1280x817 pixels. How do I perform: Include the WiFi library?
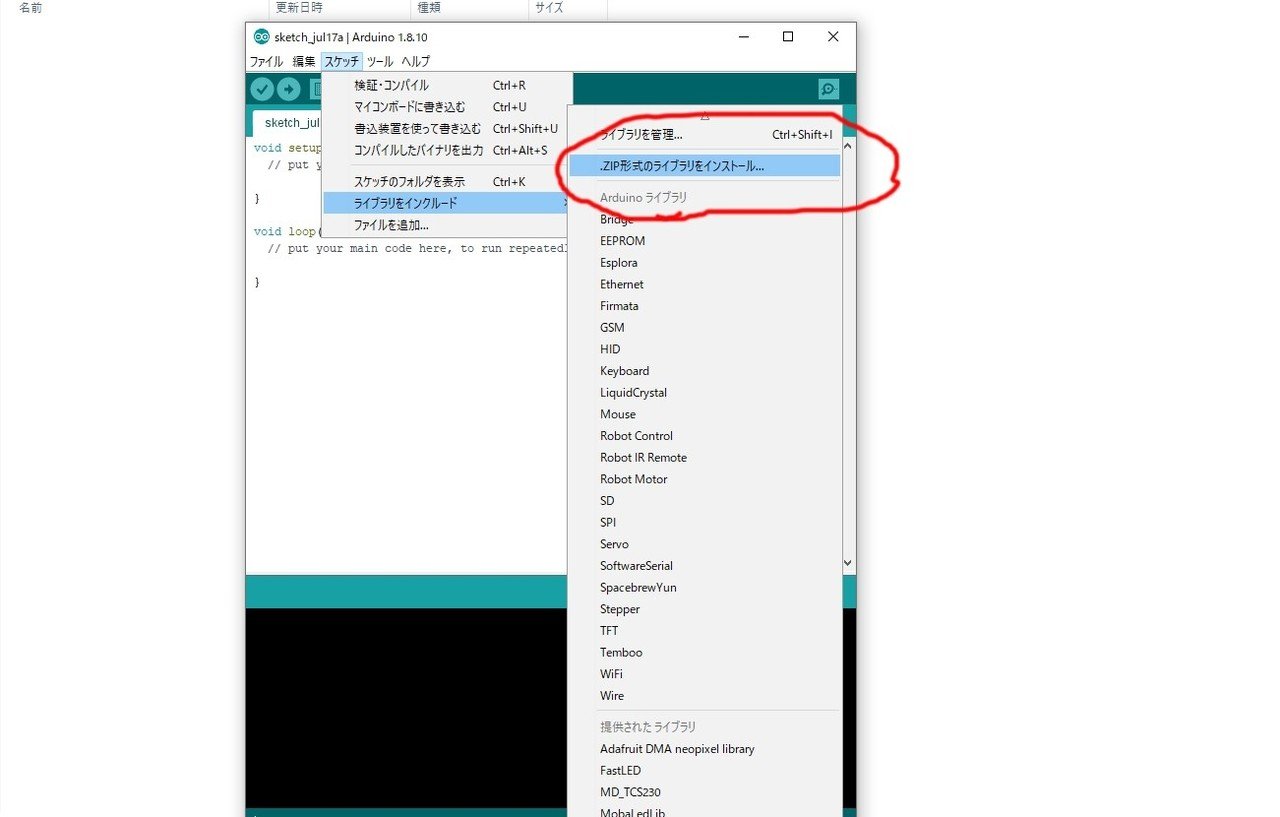[x=705, y=674]
